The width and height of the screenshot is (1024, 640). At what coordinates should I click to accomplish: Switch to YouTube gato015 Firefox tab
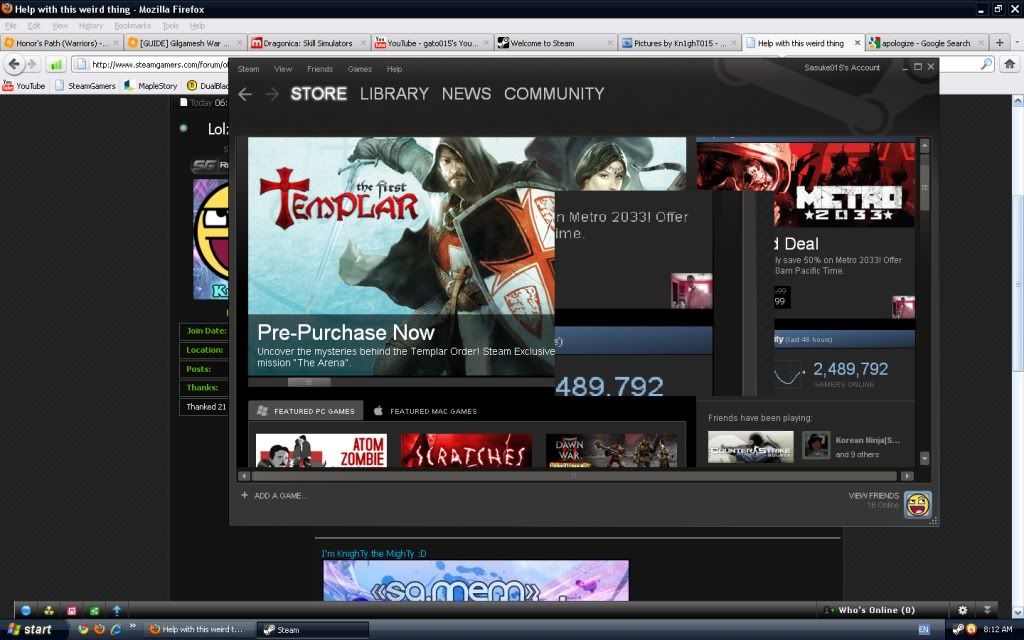432,43
